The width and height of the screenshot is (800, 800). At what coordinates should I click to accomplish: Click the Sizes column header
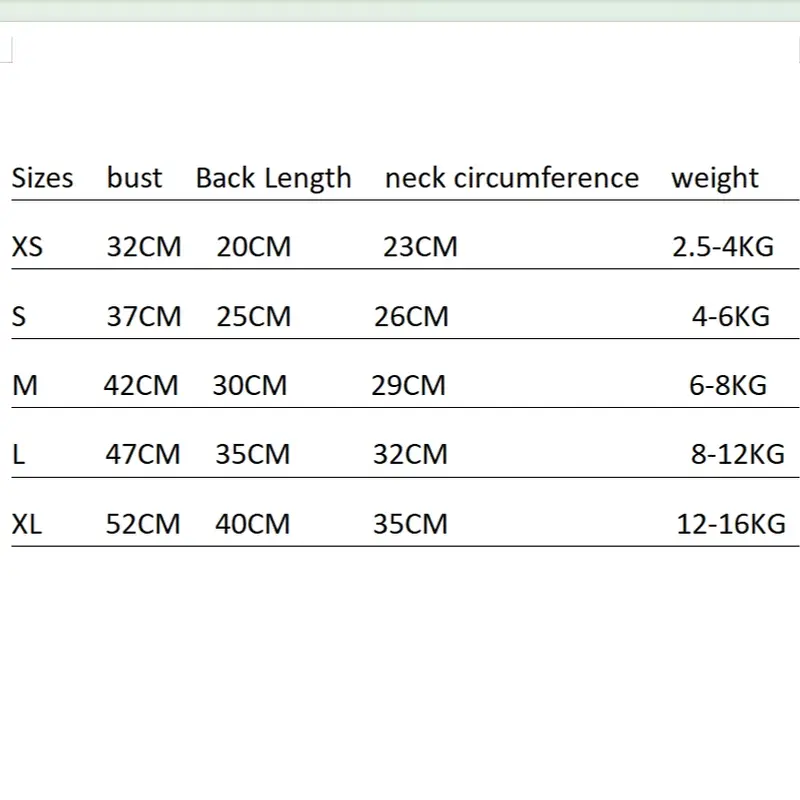click(x=42, y=178)
